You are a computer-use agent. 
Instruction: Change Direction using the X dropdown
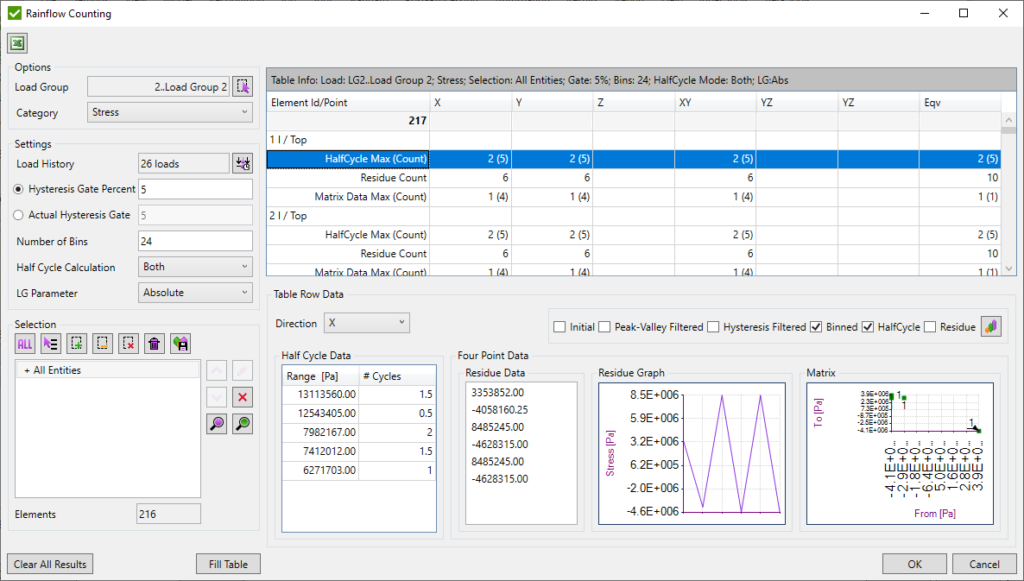(368, 324)
